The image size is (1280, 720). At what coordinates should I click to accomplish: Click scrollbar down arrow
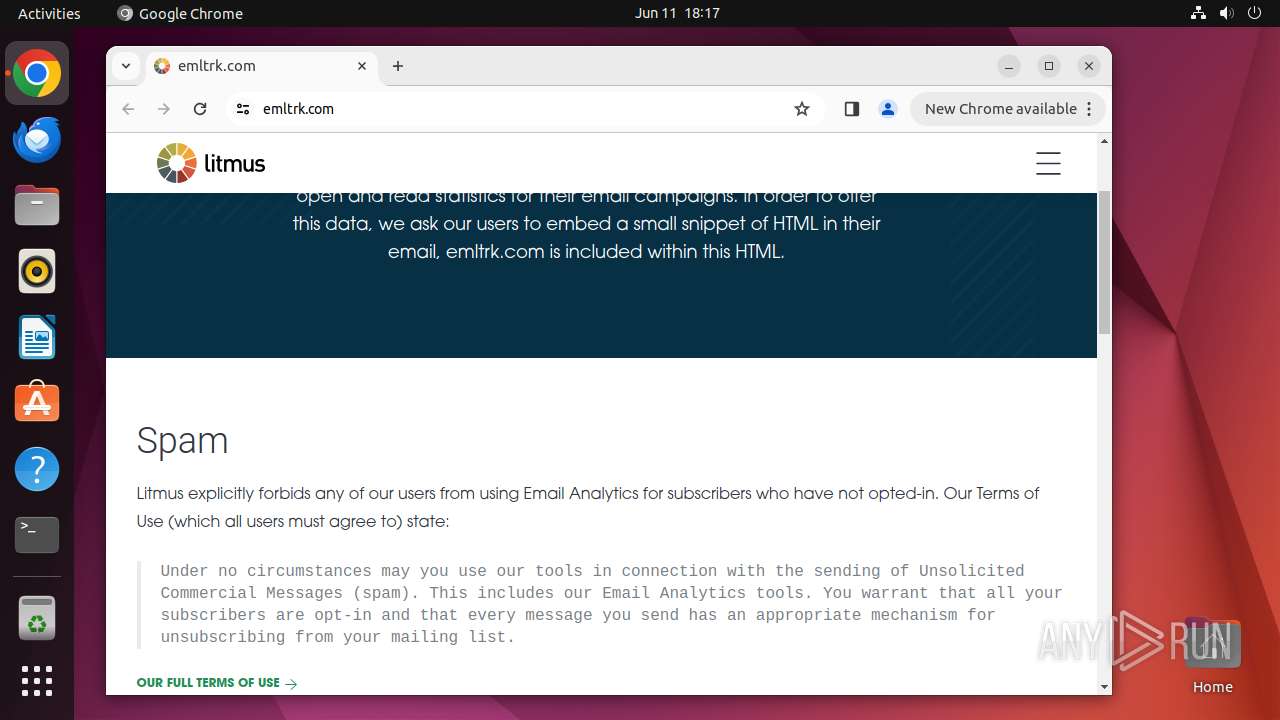point(1104,687)
